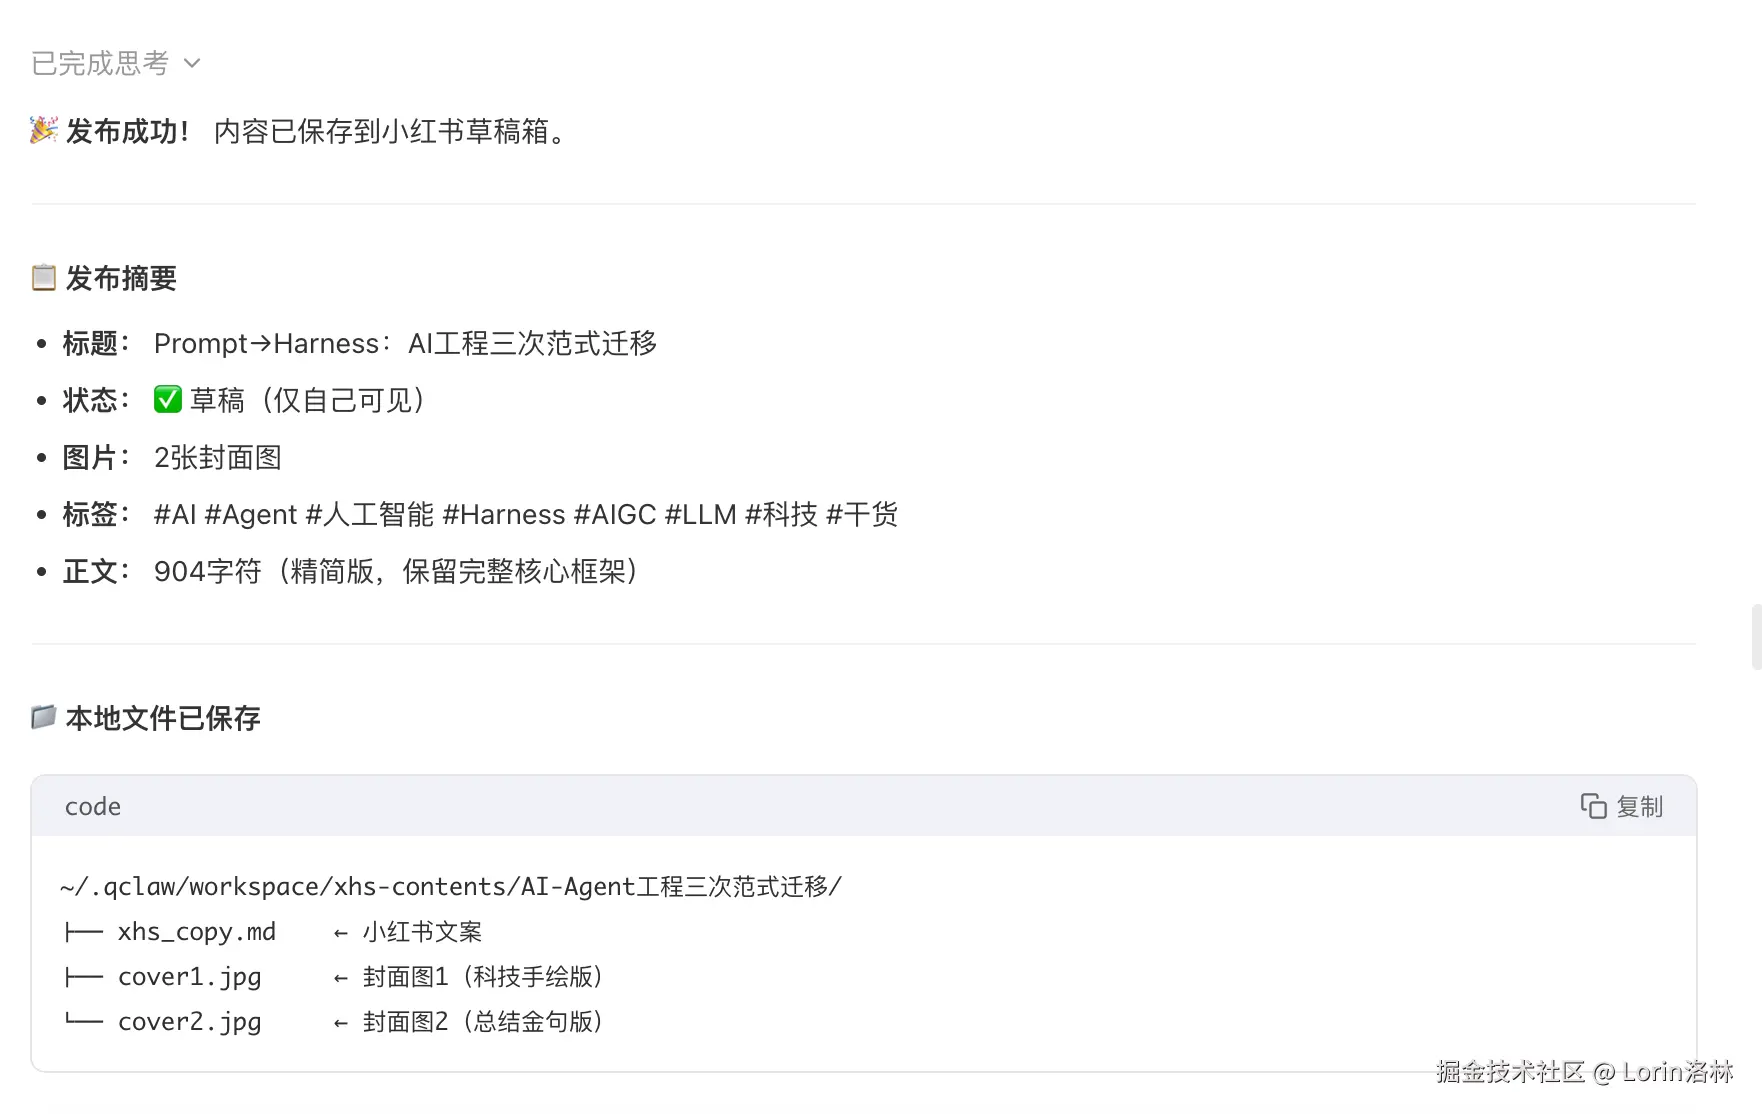
Task: Select the cover2.jpg file entry
Action: [189, 1022]
